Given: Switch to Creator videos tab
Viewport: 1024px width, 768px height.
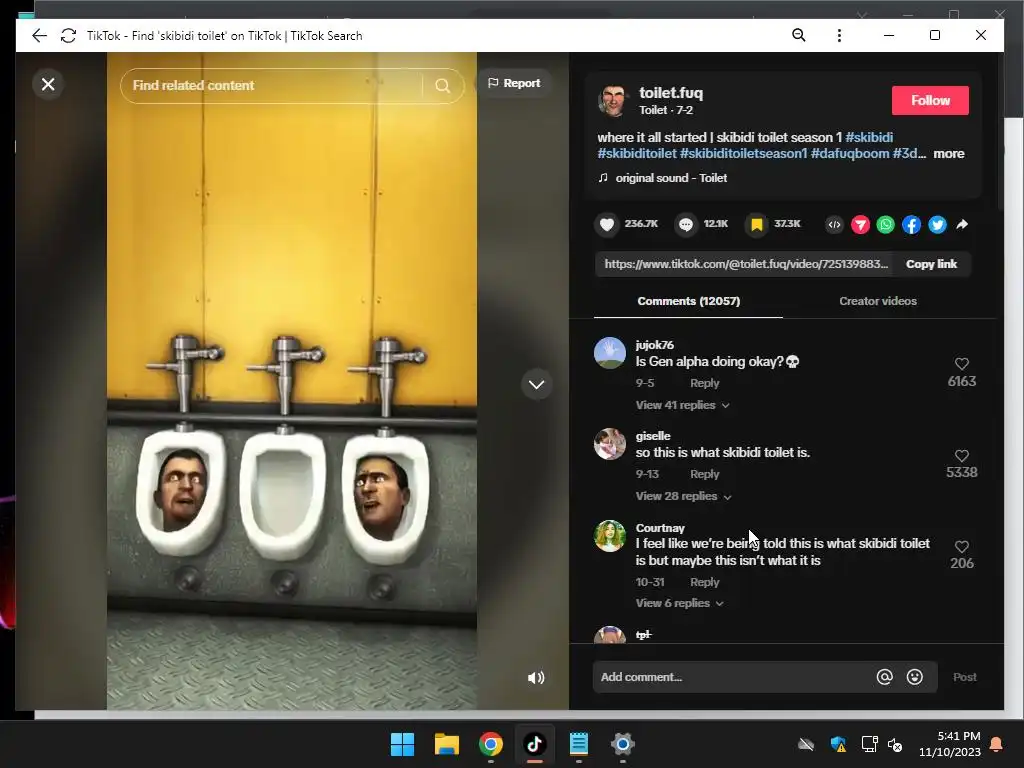Looking at the screenshot, I should tap(878, 301).
